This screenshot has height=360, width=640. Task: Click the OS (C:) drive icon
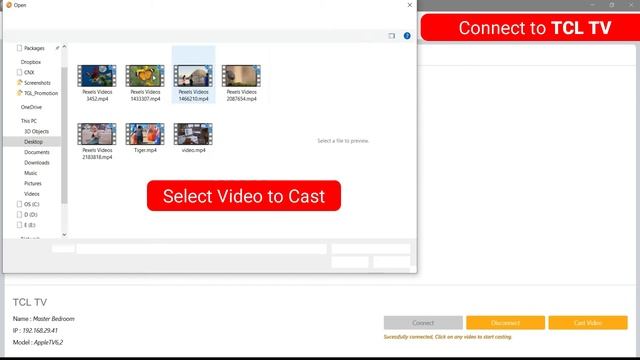point(19,204)
